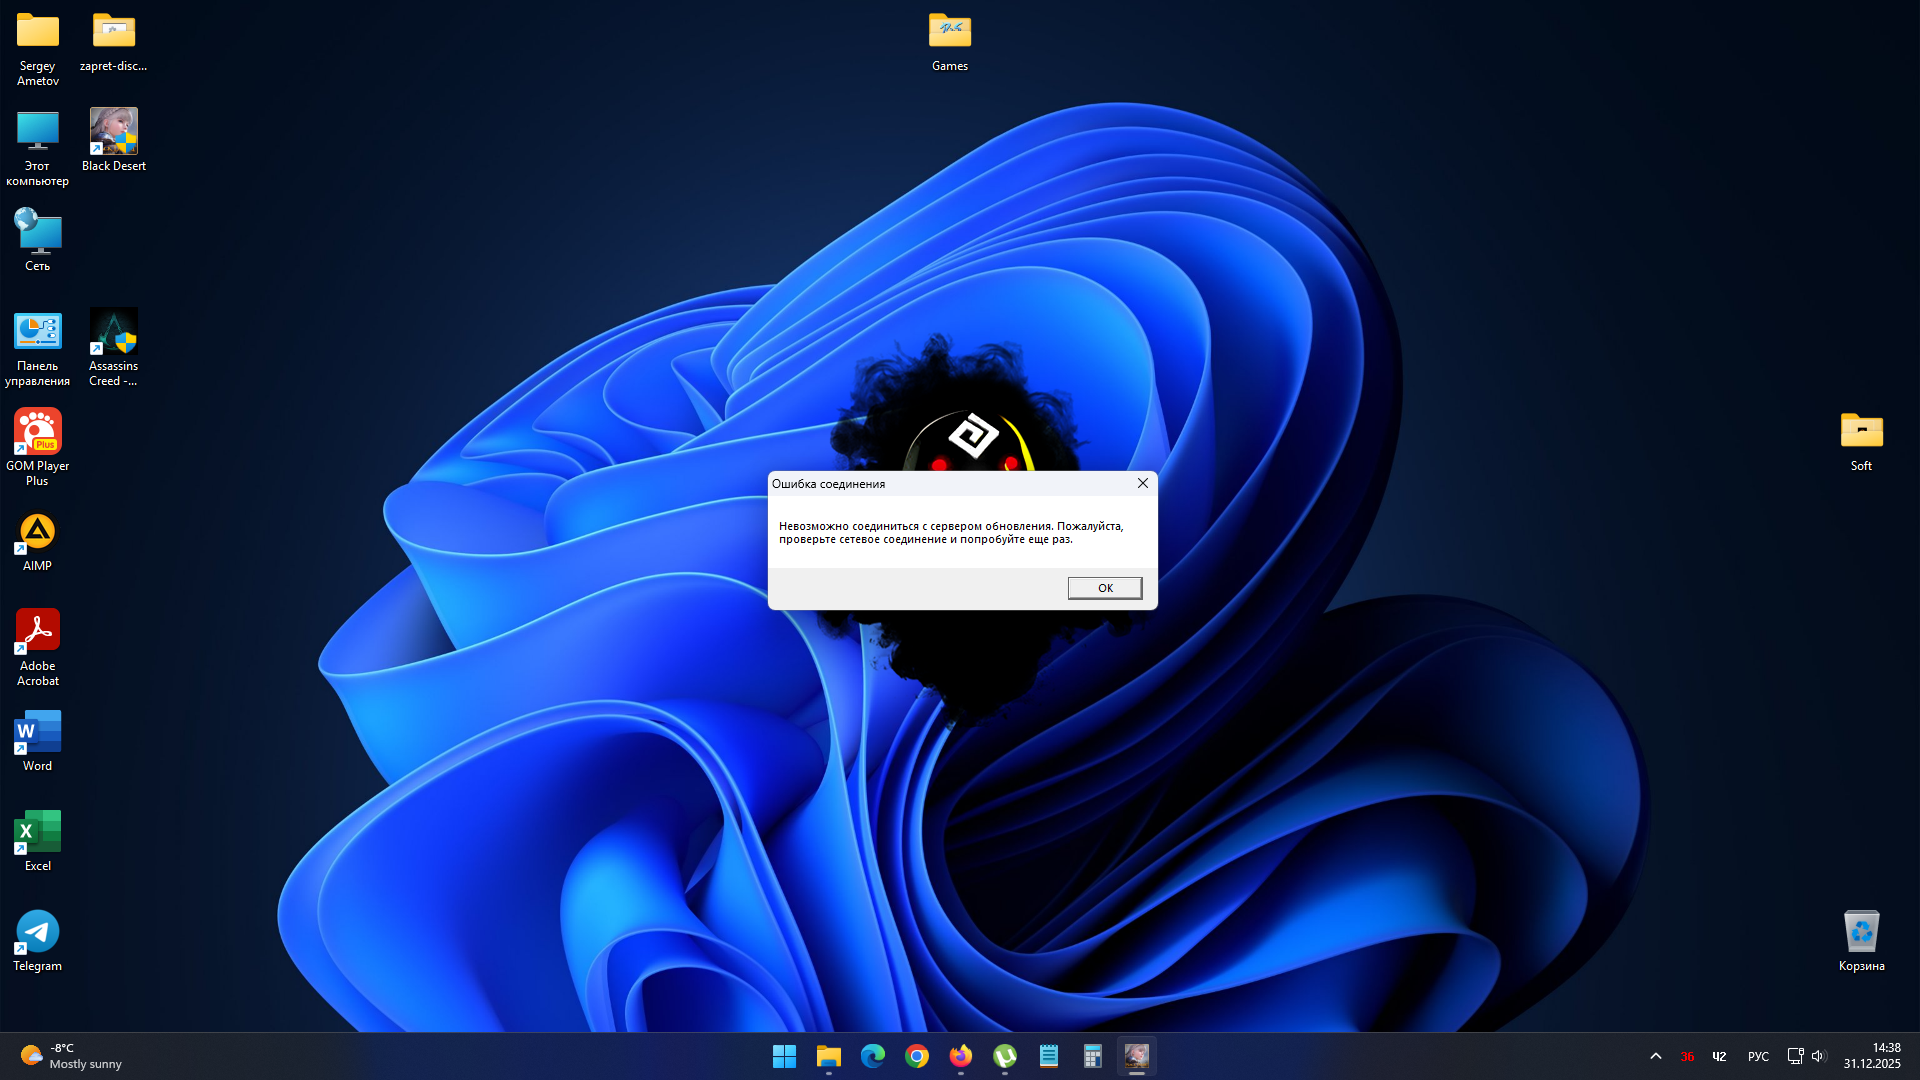This screenshot has width=1920, height=1080.
Task: Expand the hidden system tray icons chevron
Action: 1656,1056
